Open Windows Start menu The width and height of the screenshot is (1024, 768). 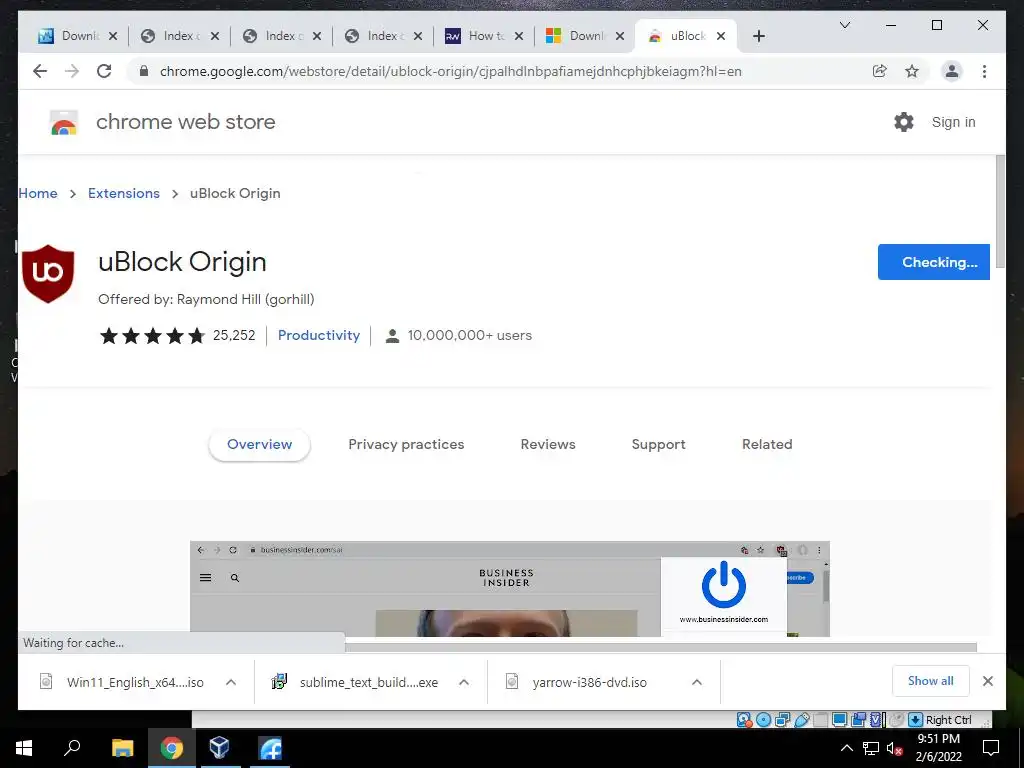point(24,748)
